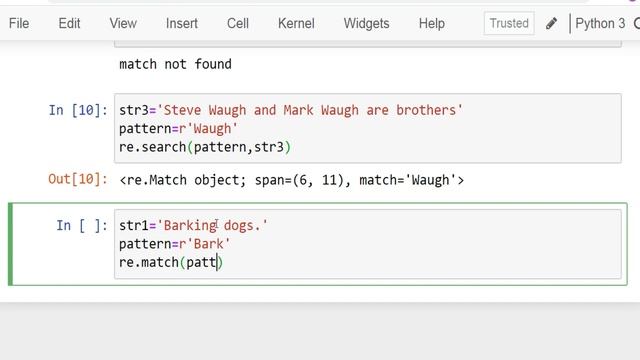This screenshot has height=360, width=640.
Task: Click the In [10] cell prompt
Action: tap(78, 110)
